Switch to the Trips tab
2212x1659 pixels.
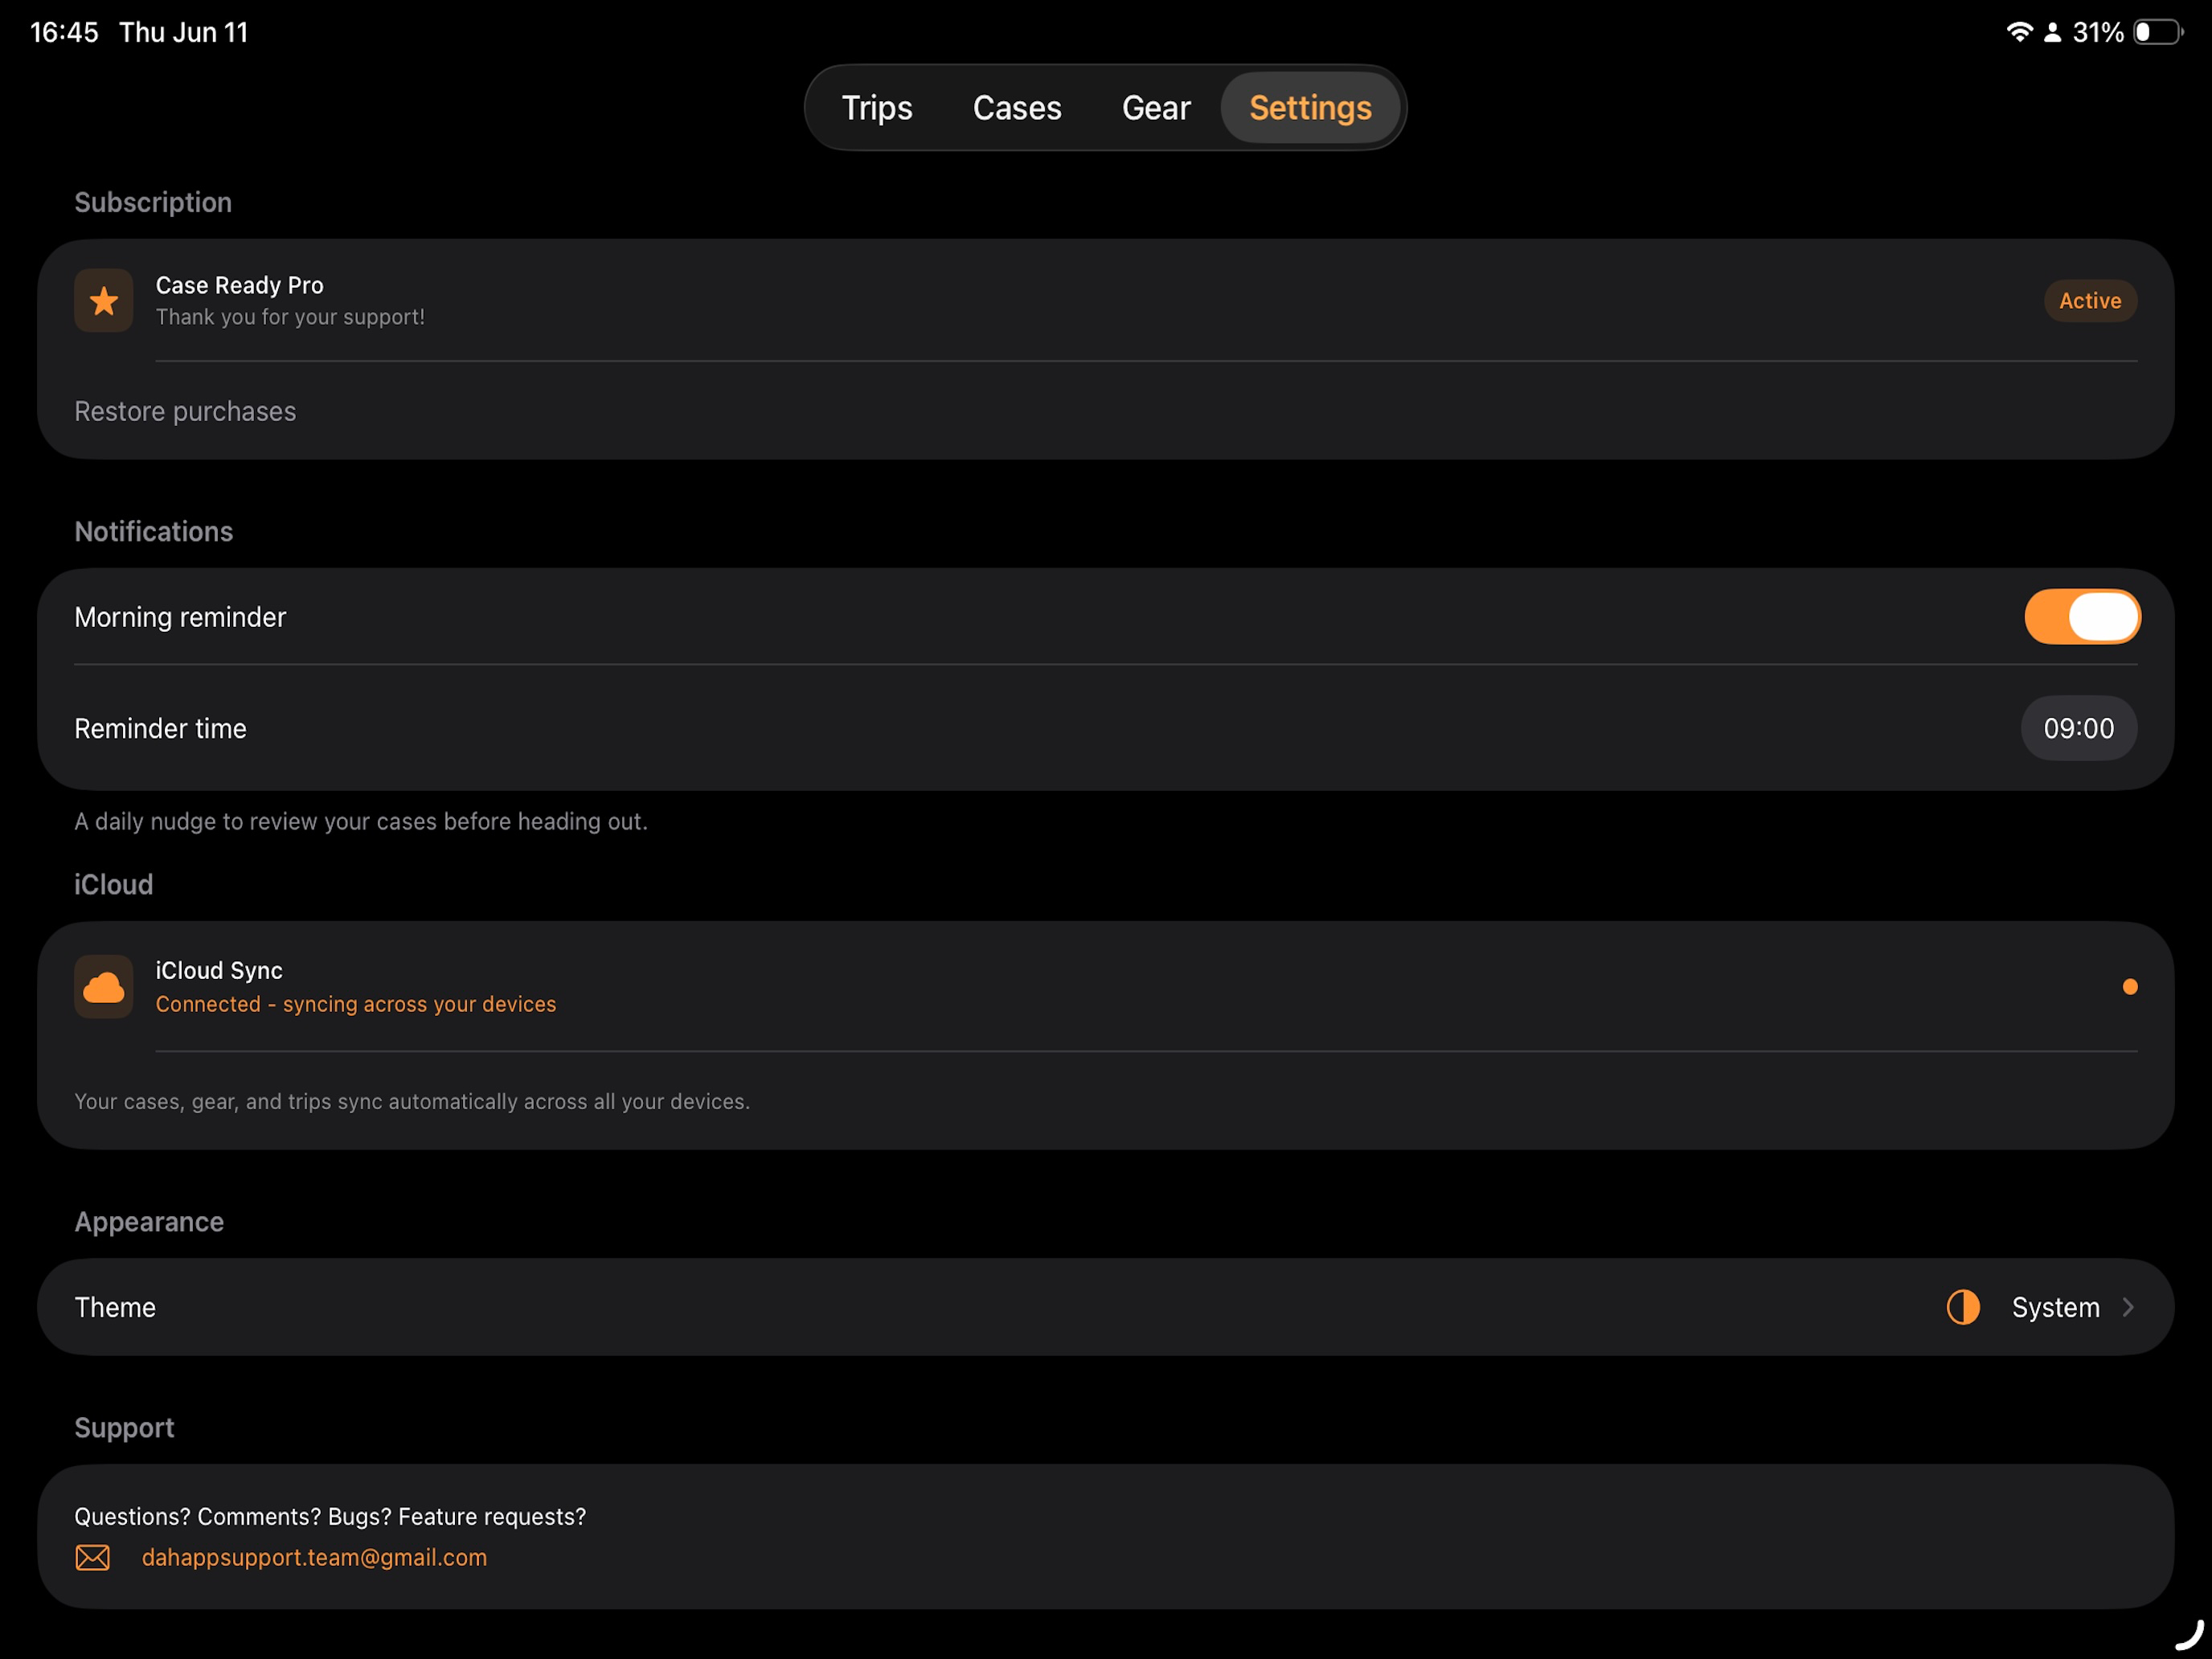click(x=877, y=108)
